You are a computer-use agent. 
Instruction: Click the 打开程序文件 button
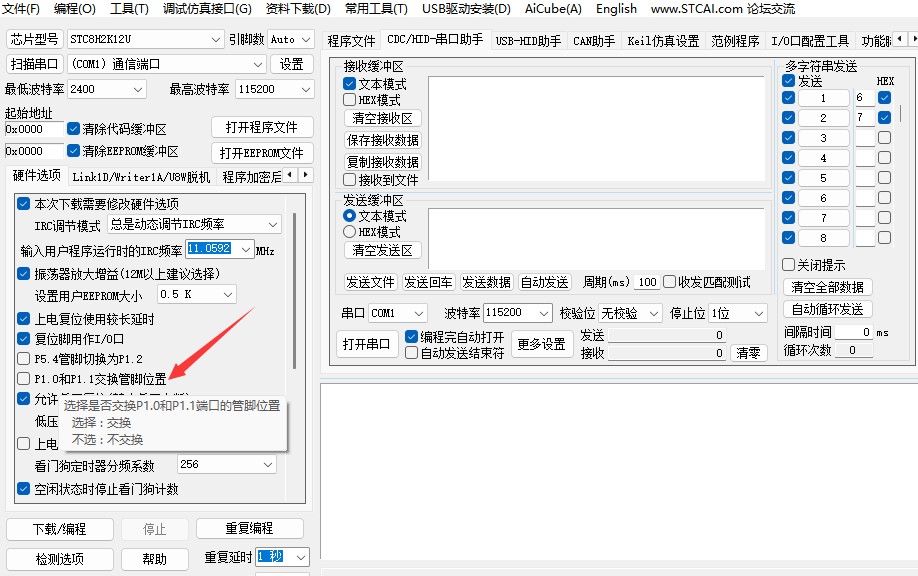pyautogui.click(x=262, y=127)
